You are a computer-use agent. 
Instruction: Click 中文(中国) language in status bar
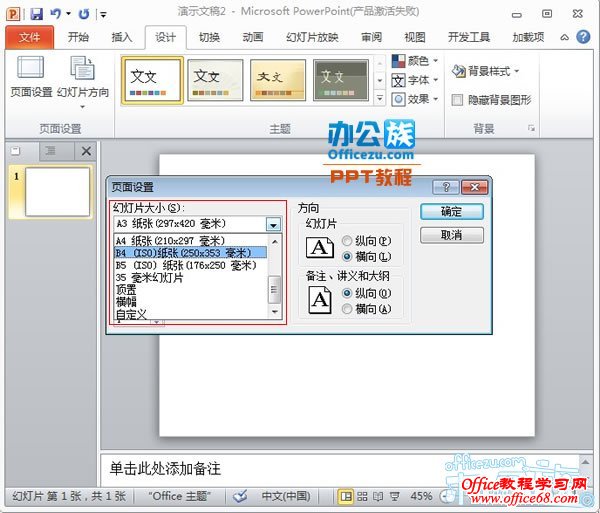[x=286, y=497]
